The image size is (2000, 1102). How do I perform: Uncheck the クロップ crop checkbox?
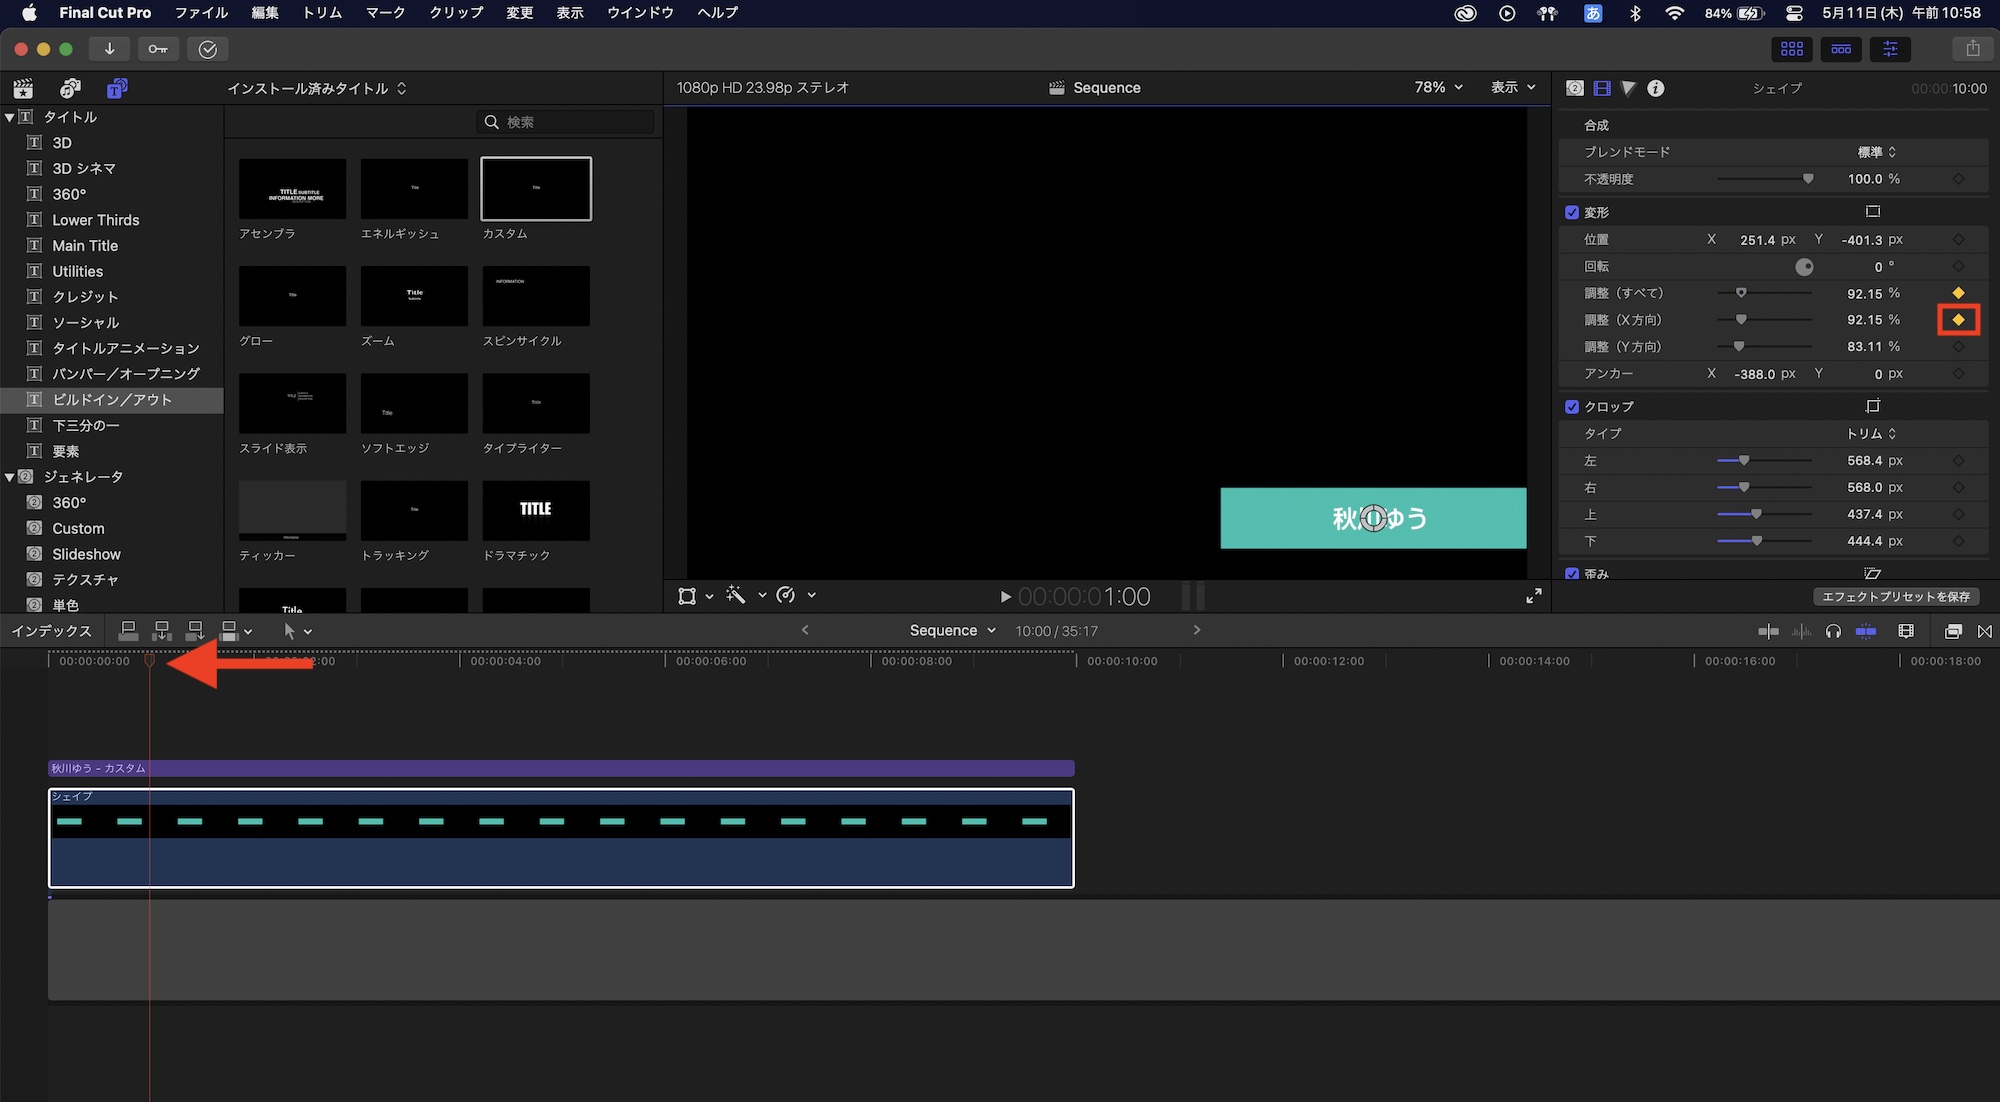(1572, 406)
